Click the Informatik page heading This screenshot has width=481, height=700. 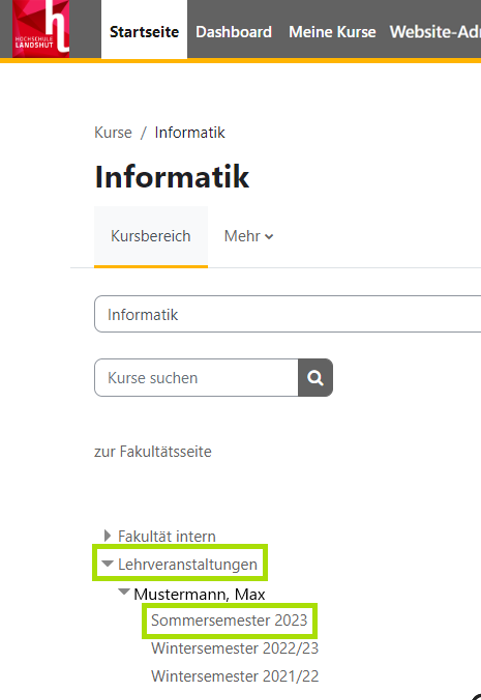(172, 176)
